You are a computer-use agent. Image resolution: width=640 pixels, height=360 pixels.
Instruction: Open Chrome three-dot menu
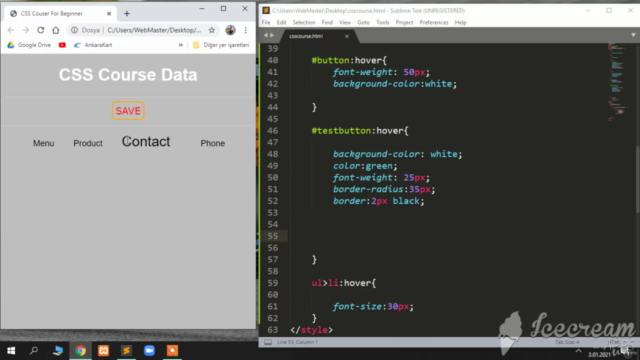click(245, 30)
